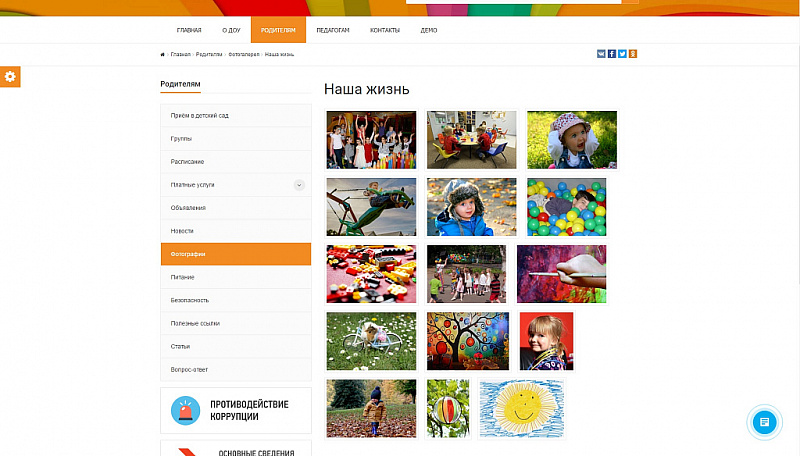Click the Главная breadcrumb link
This screenshot has height=456, width=800.
(181, 54)
